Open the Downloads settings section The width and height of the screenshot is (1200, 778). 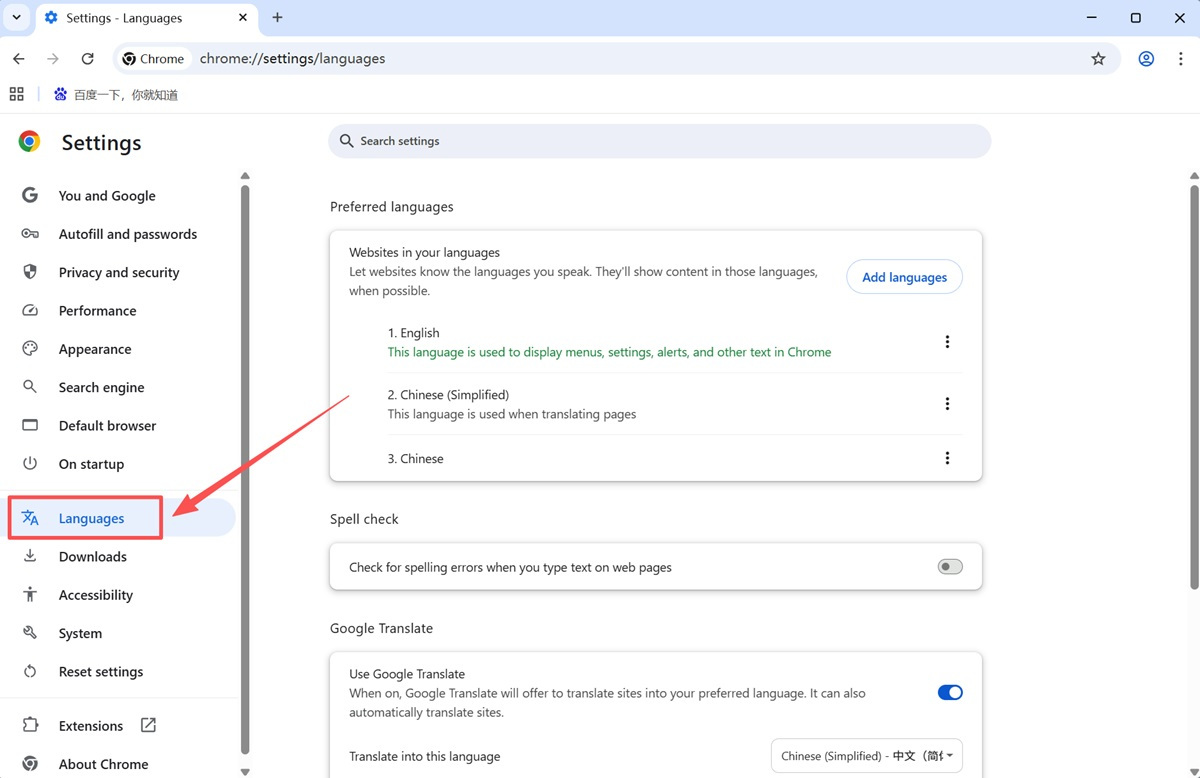(92, 557)
